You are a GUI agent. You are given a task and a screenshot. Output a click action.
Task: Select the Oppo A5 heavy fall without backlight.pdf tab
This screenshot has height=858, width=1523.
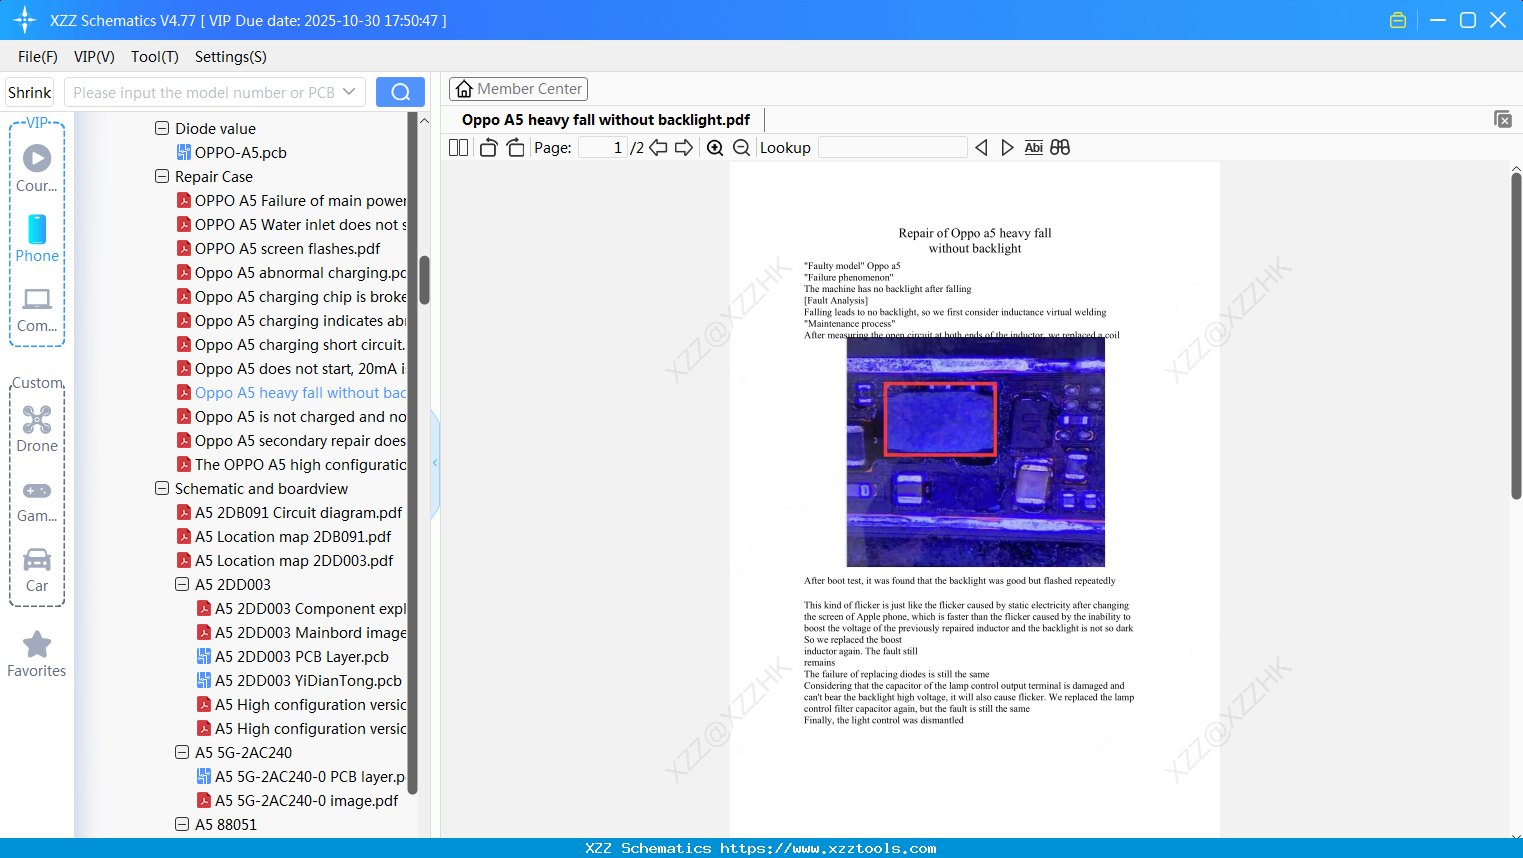606,120
